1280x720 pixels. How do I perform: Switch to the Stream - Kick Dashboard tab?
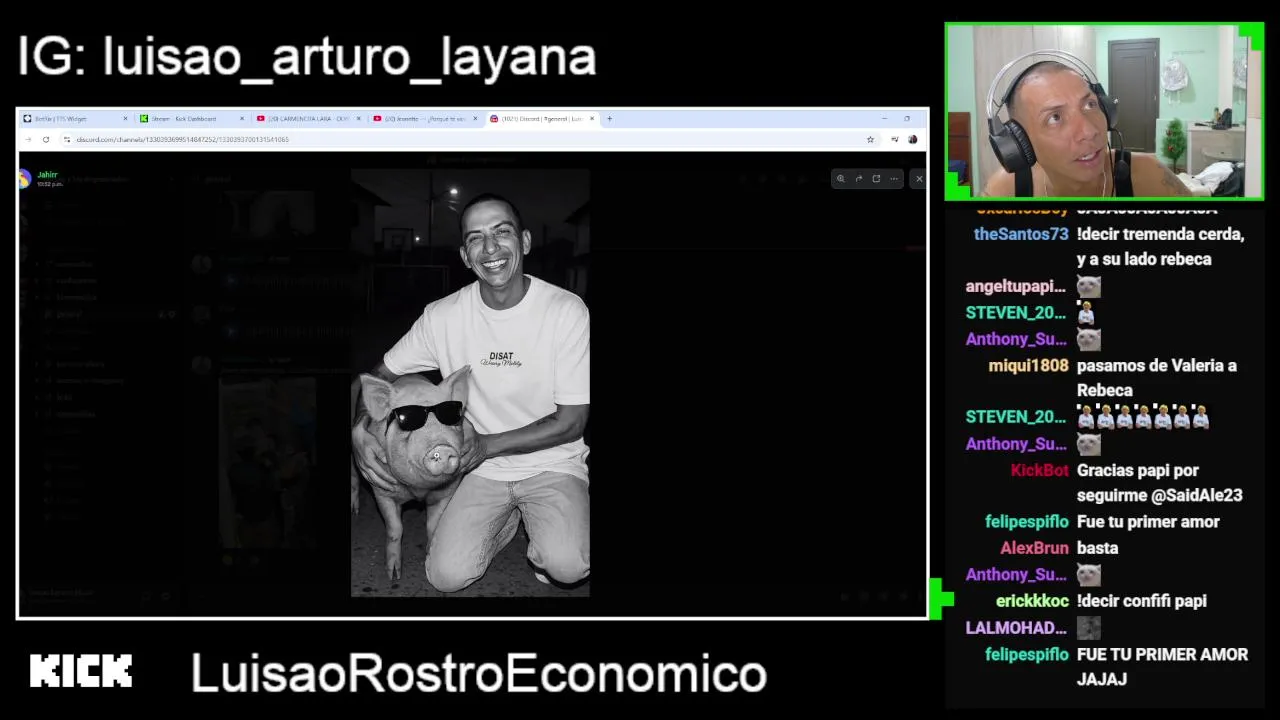click(x=192, y=119)
